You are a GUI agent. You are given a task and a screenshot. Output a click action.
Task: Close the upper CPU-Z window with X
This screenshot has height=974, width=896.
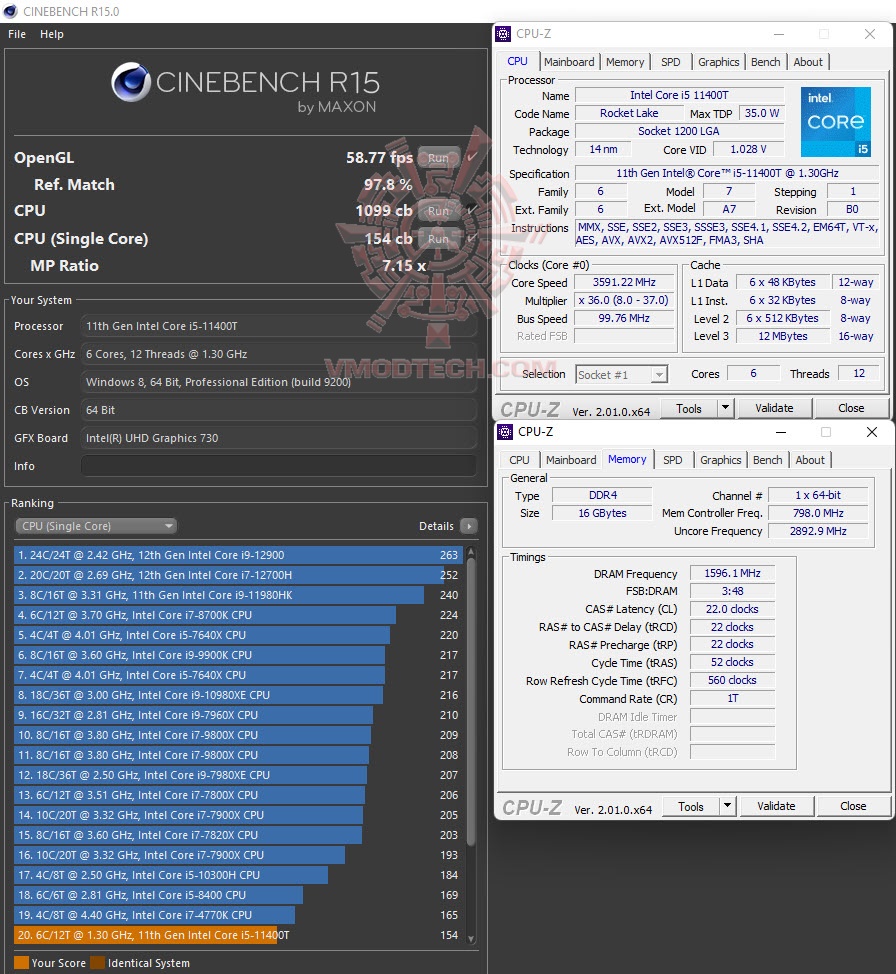870,34
